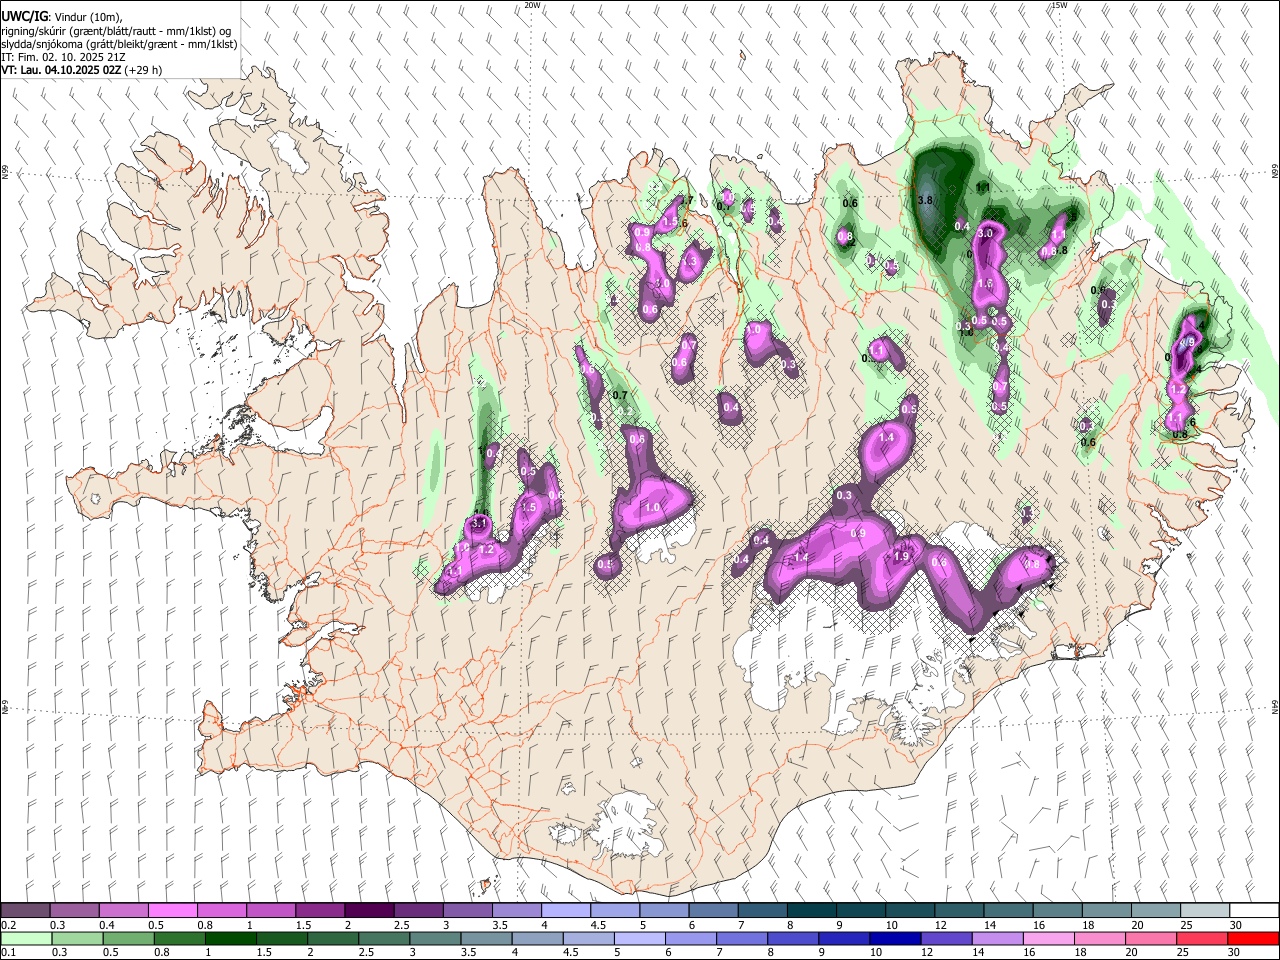Image resolution: width=1280 pixels, height=960 pixels.
Task: Click the 20W longitude label
Action: coord(533,5)
